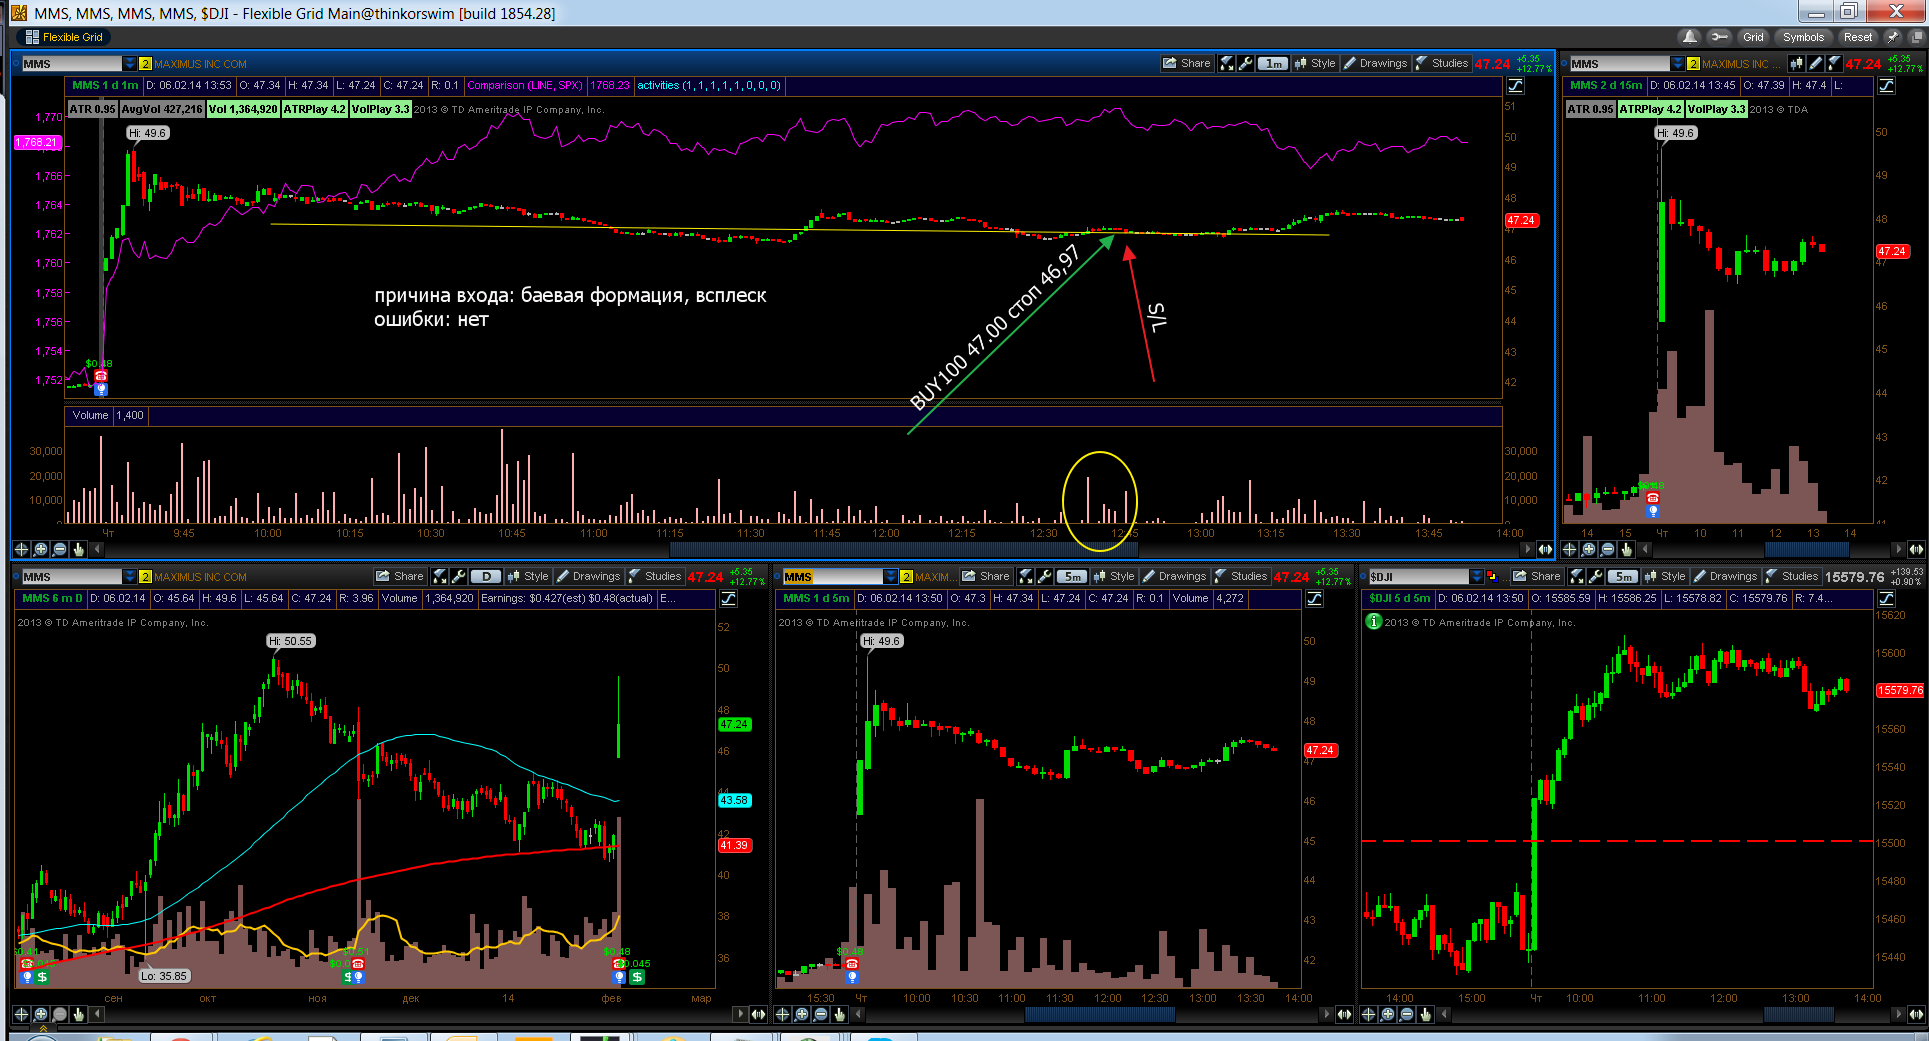Click zoom in magnifier under daily chart
Screen dimensions: 1929x1041
coord(40,1014)
